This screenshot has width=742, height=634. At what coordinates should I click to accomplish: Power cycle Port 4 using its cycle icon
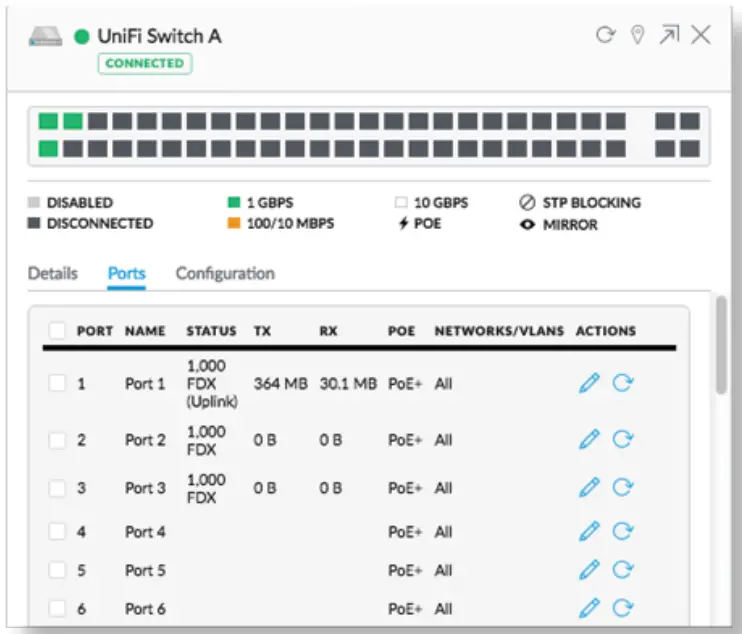(x=622, y=531)
